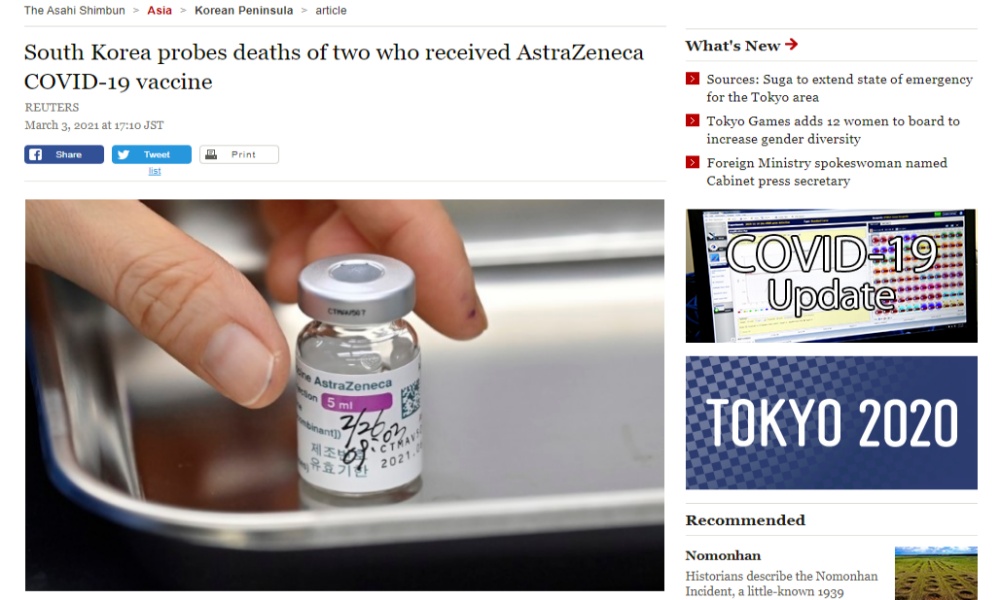Click the list link under Tweet
This screenshot has width=1000, height=600.
point(154,171)
